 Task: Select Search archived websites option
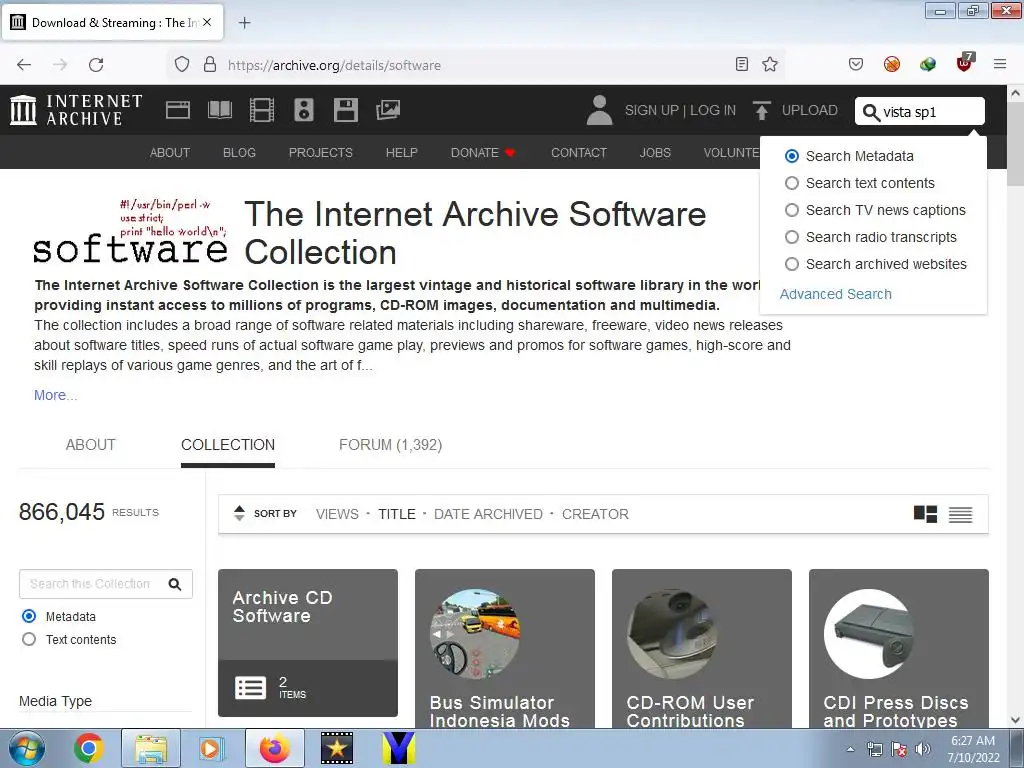(792, 264)
